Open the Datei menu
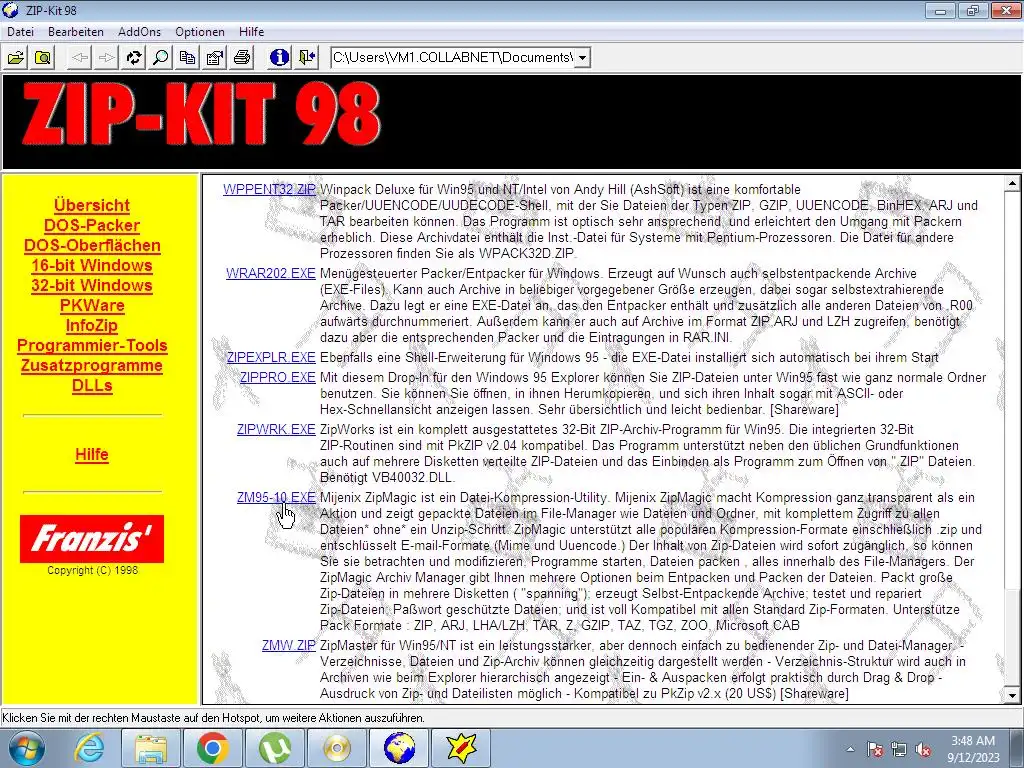The height and width of the screenshot is (768, 1024). [20, 31]
